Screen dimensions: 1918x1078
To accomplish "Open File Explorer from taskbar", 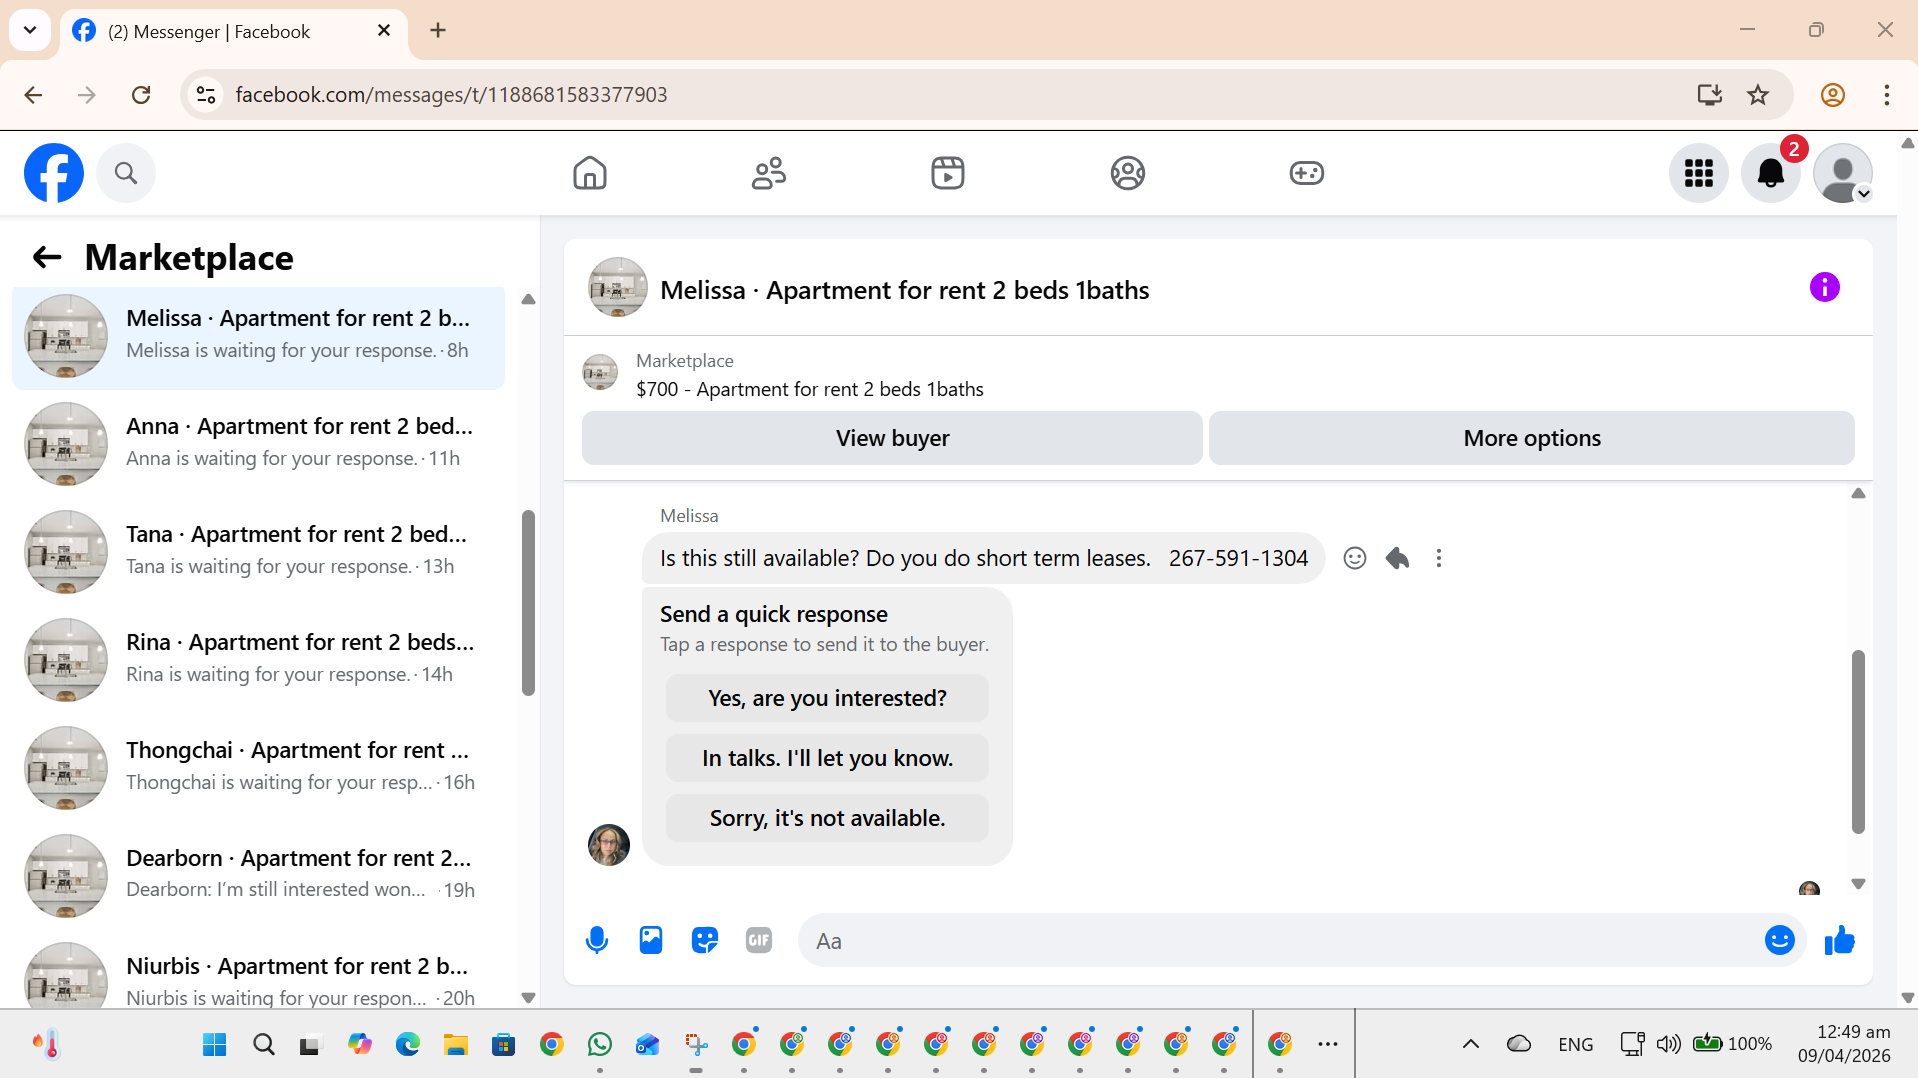I will tap(456, 1045).
